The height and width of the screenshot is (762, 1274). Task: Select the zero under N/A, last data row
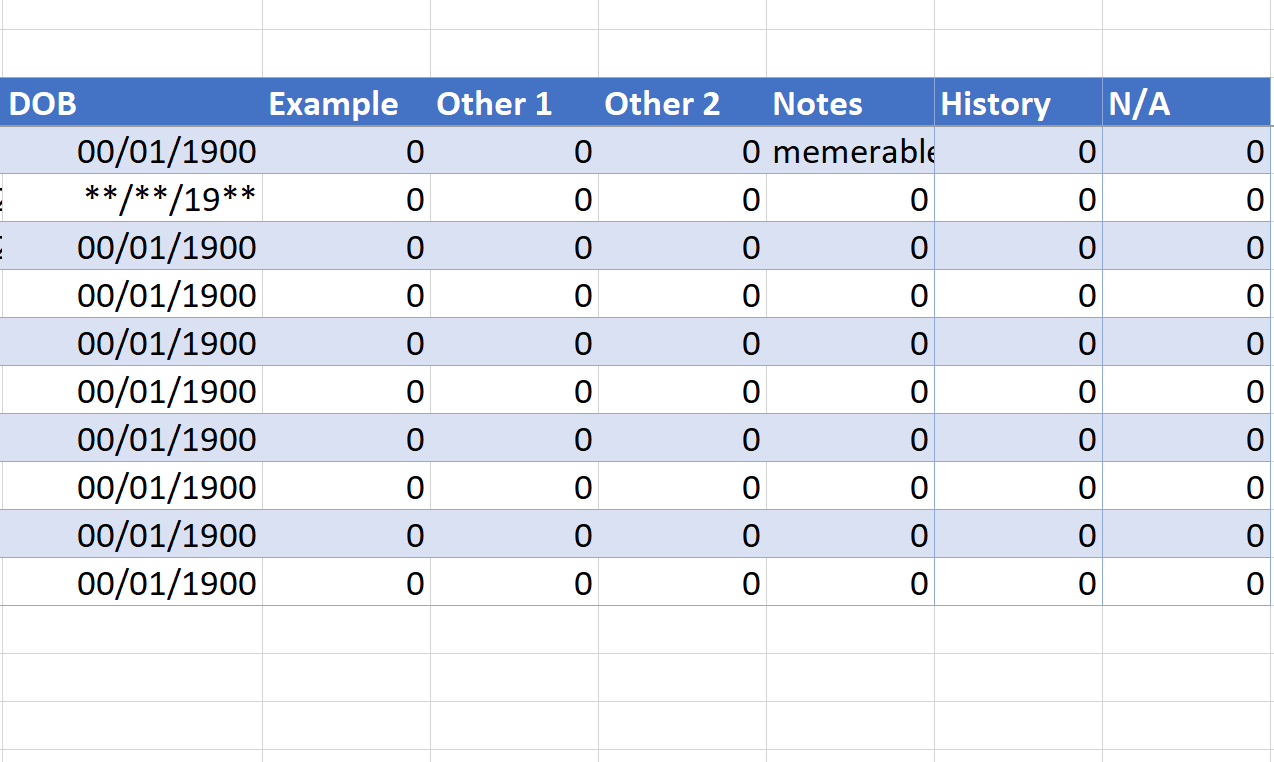1187,582
